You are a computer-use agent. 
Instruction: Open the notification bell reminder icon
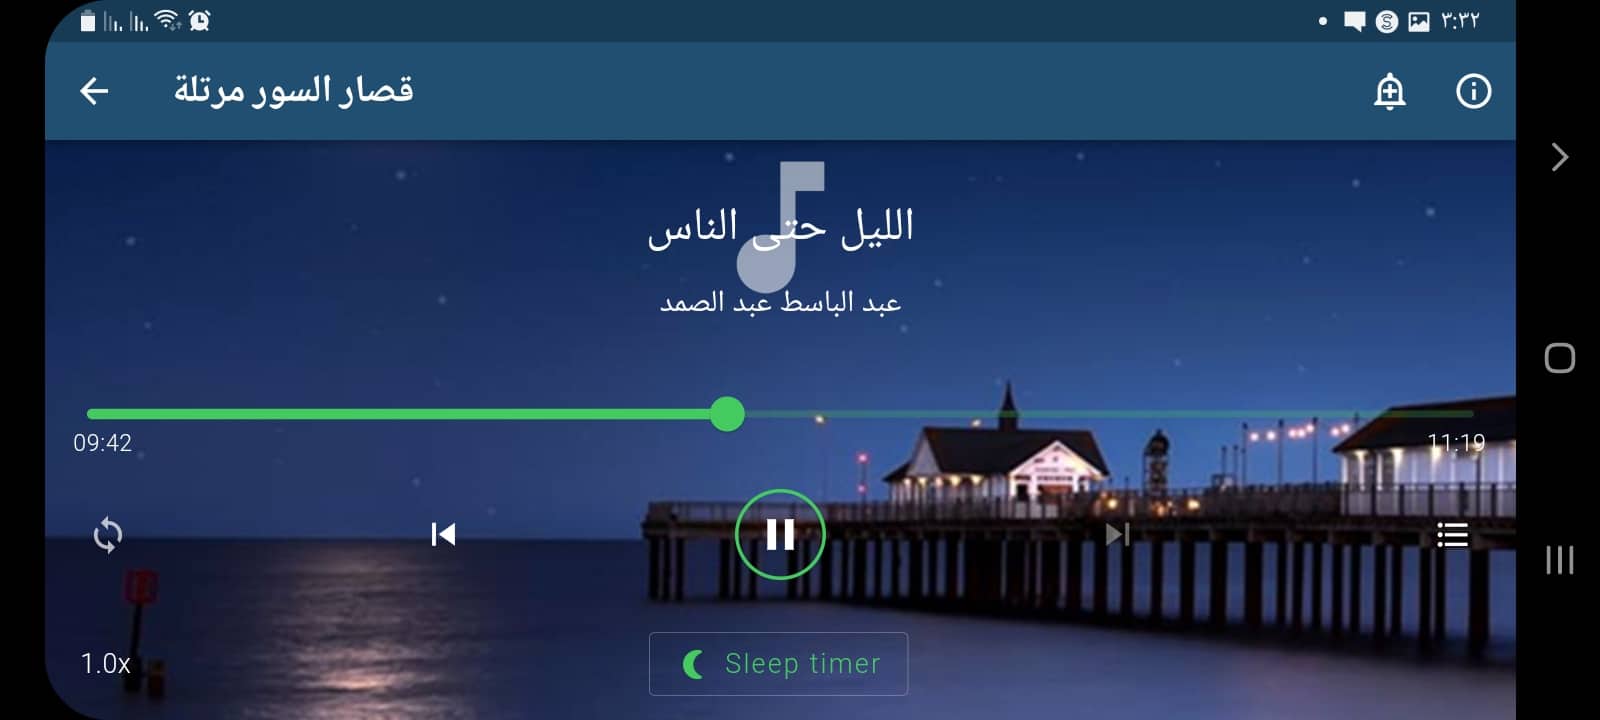[1389, 91]
